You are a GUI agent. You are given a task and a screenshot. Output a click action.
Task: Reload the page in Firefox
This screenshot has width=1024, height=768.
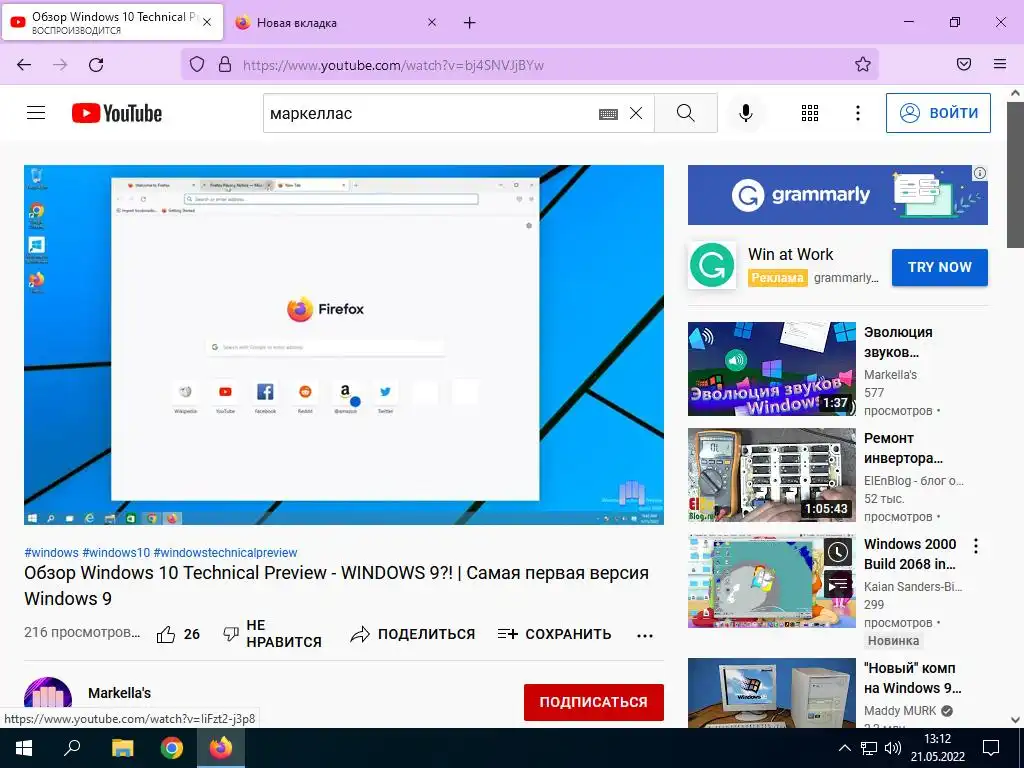96,65
